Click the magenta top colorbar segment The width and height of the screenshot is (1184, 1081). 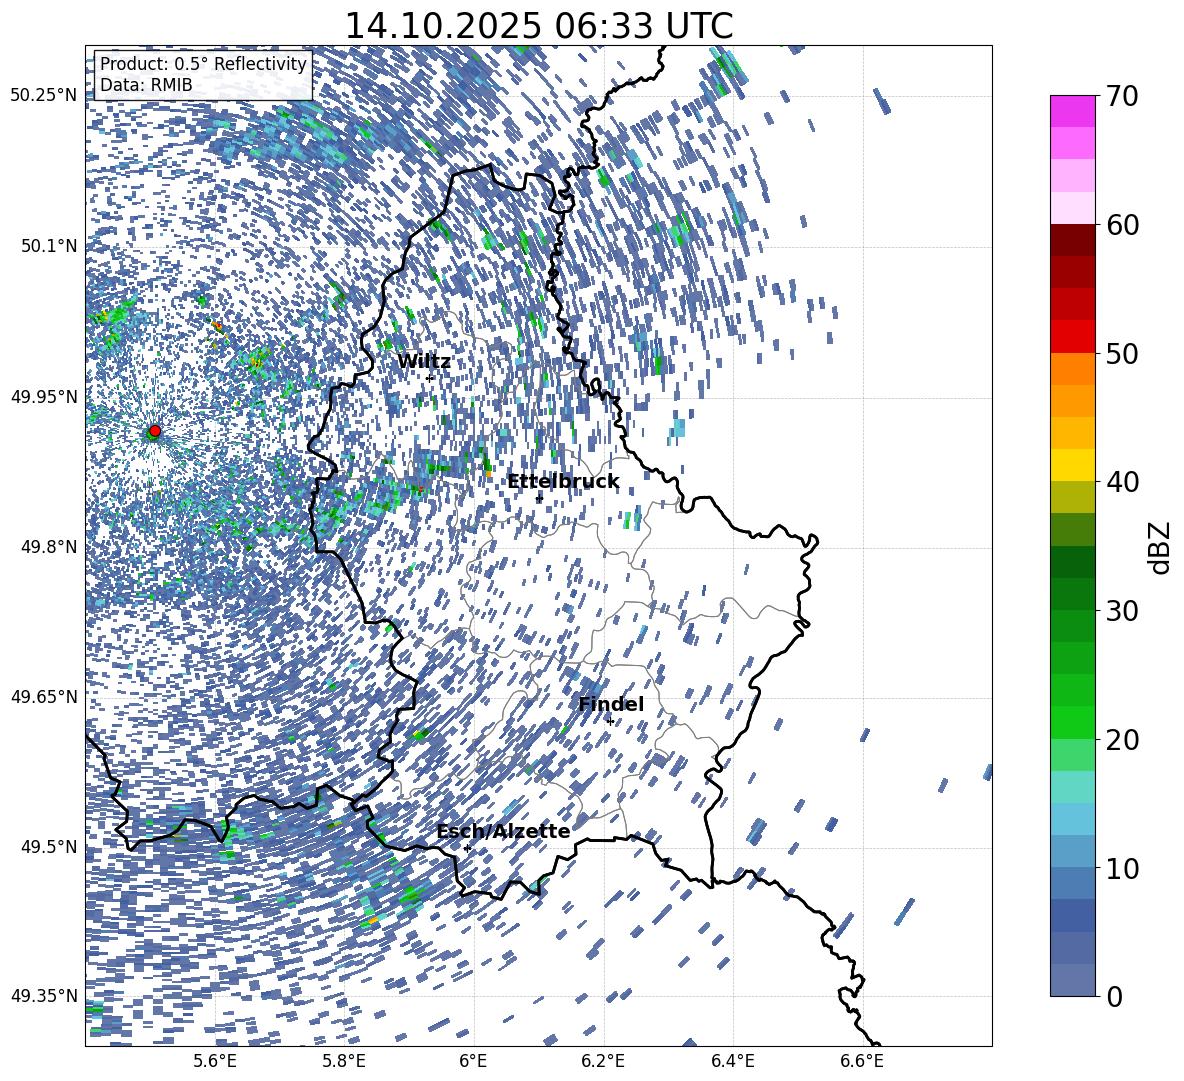[1072, 112]
